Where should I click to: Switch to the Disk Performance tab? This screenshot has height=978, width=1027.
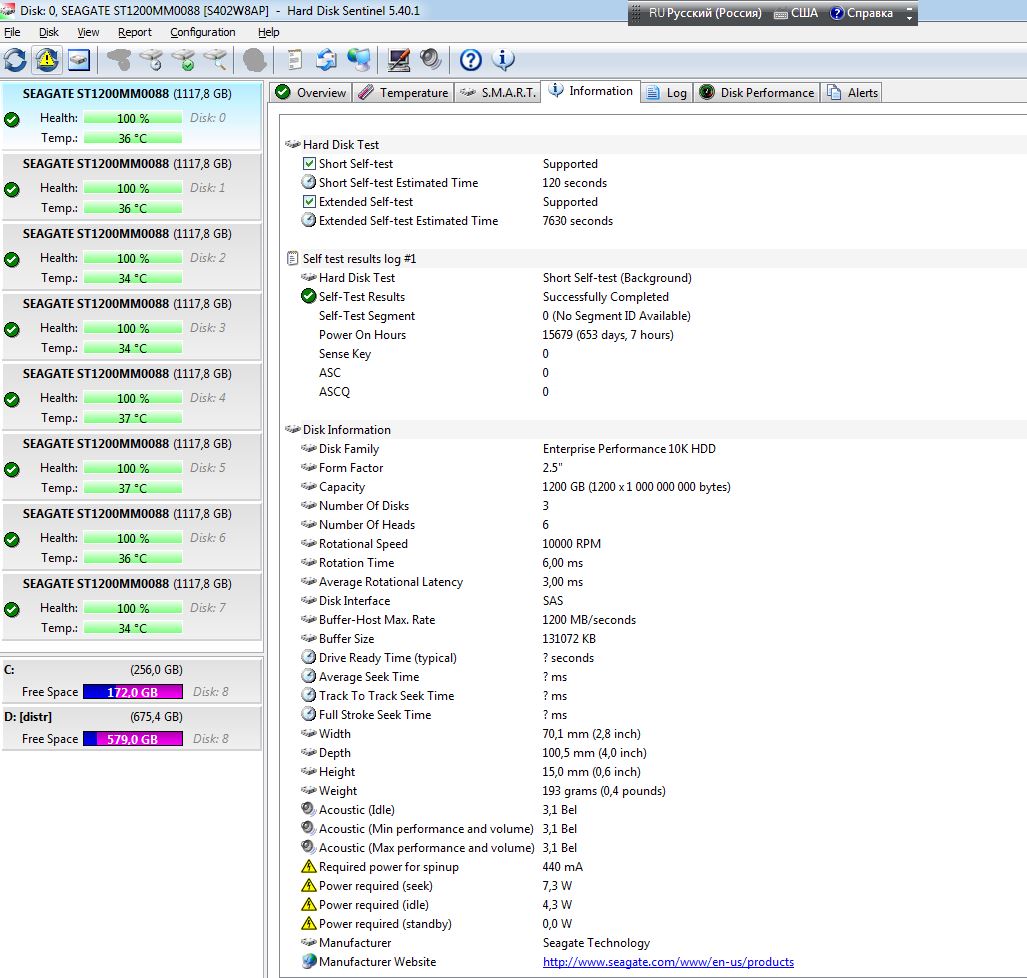[756, 92]
